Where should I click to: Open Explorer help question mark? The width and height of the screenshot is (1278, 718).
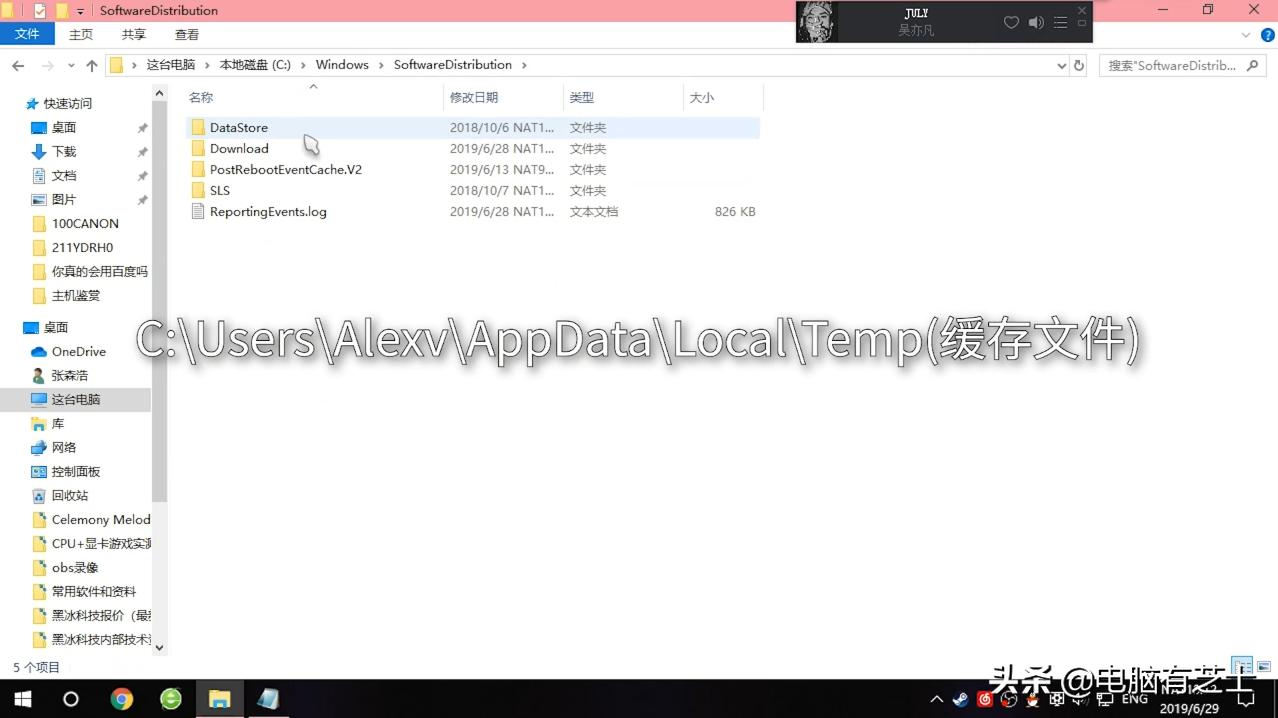pyautogui.click(x=1270, y=34)
